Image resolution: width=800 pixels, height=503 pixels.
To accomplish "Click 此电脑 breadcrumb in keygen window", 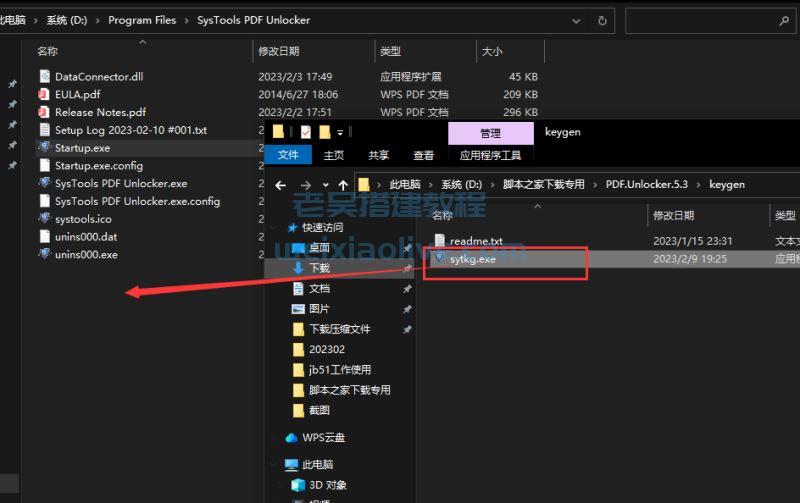I will pos(405,185).
